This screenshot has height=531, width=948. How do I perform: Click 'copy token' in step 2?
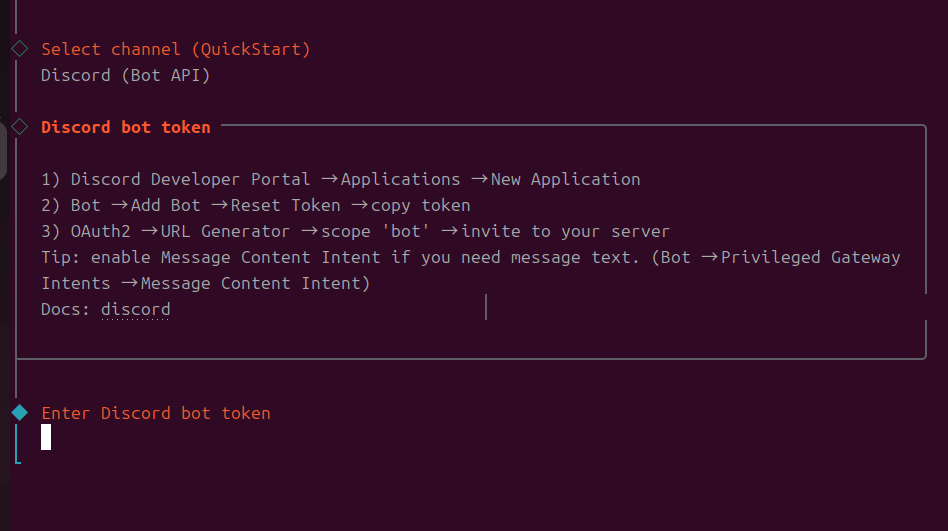point(421,206)
